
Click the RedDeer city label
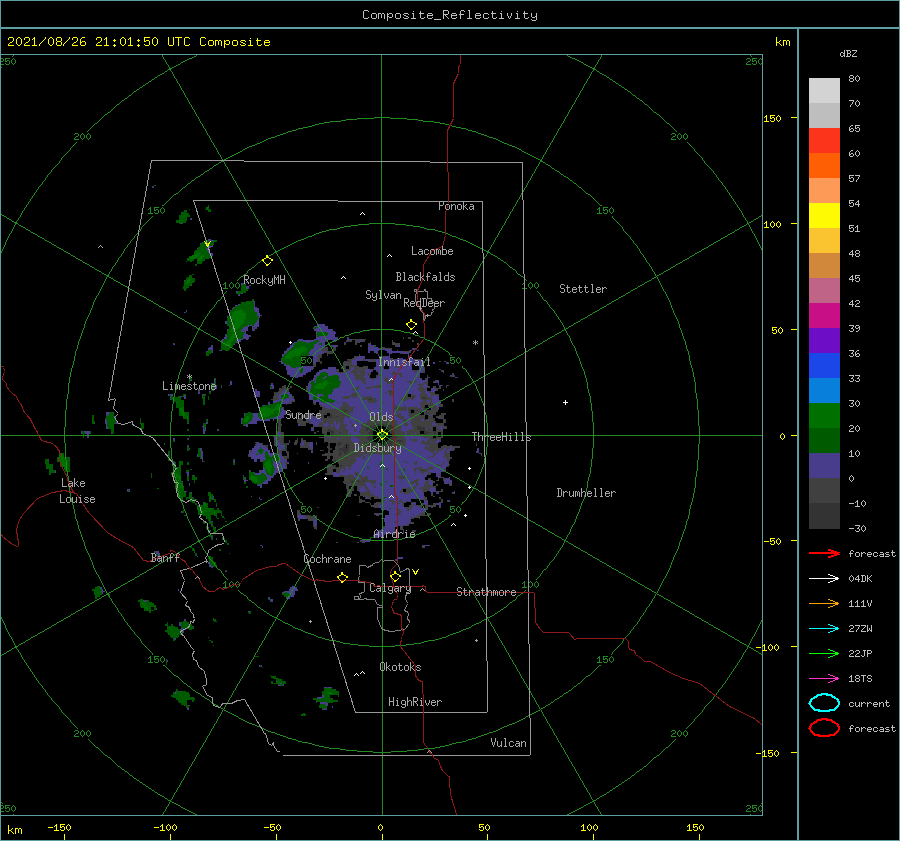[424, 303]
